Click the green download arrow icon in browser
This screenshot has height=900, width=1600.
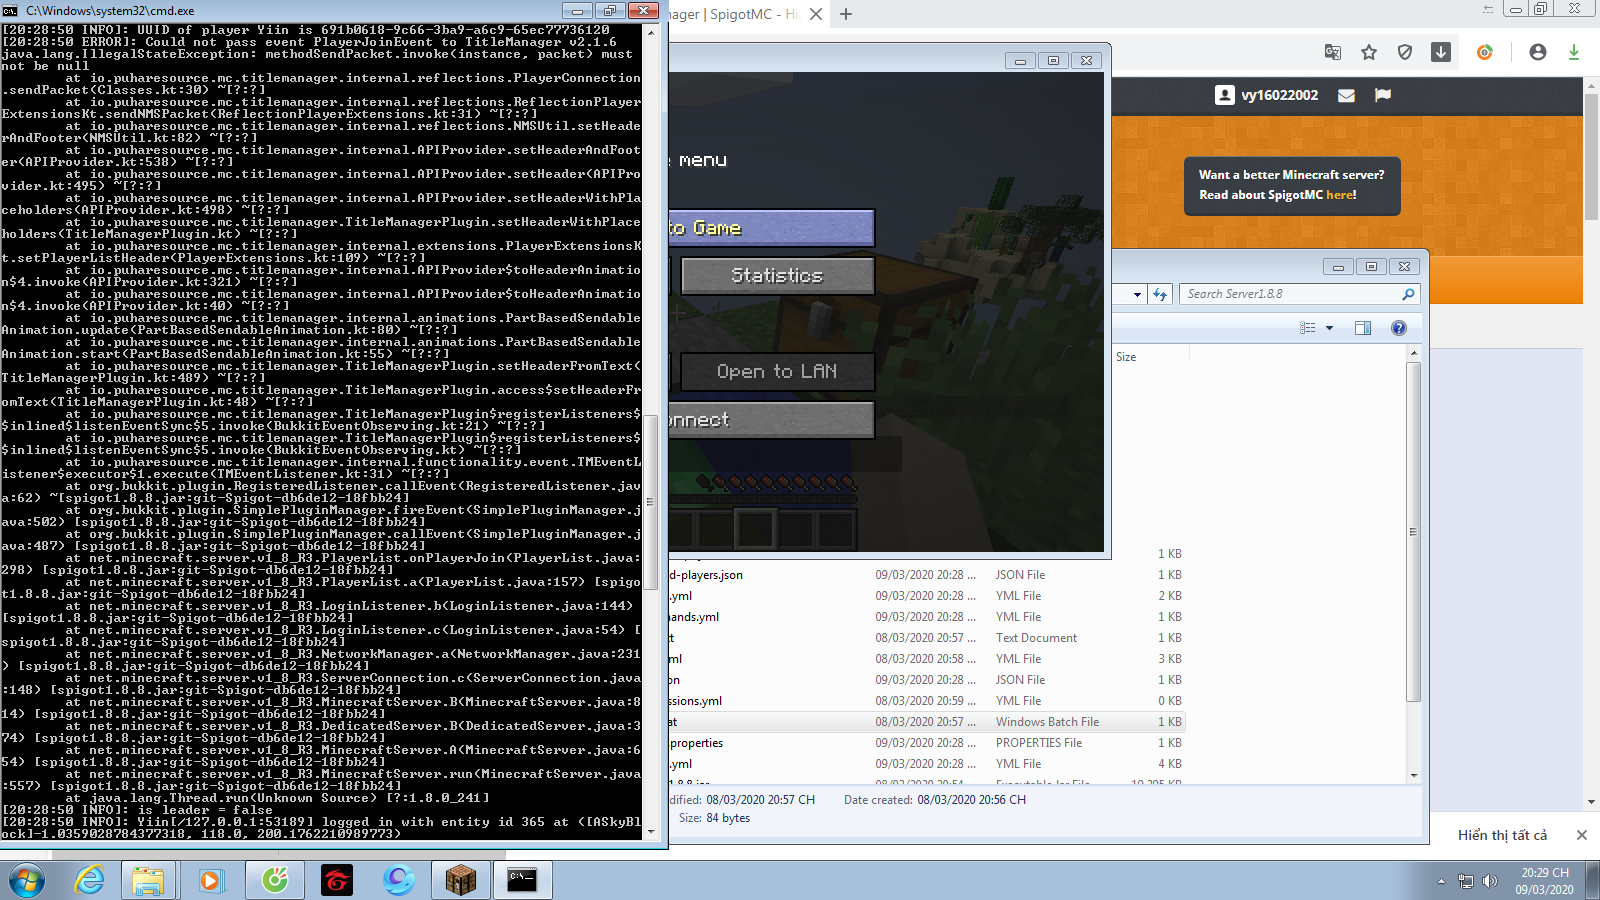click(x=1574, y=52)
